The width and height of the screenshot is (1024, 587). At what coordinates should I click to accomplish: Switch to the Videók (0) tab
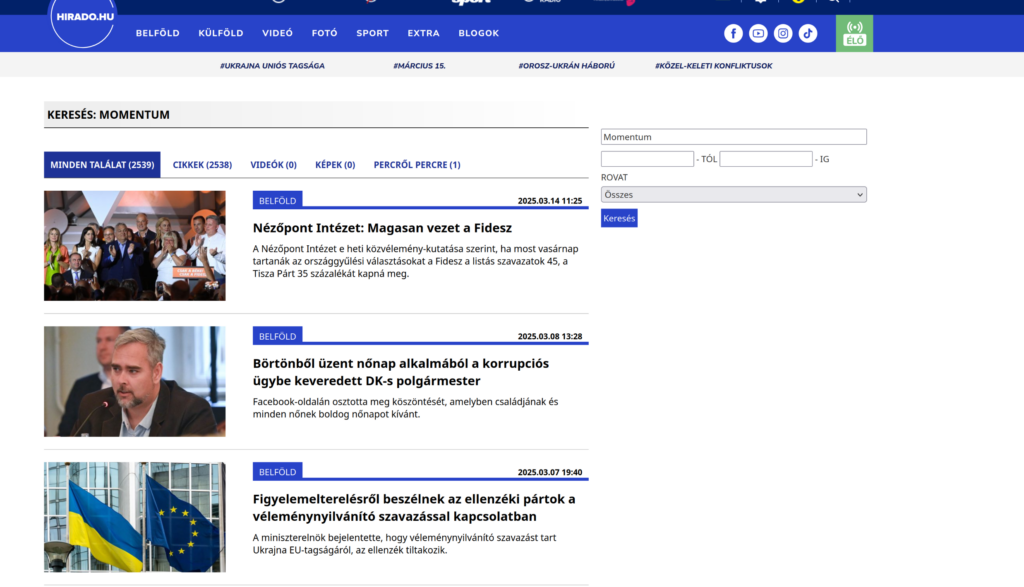(x=273, y=165)
